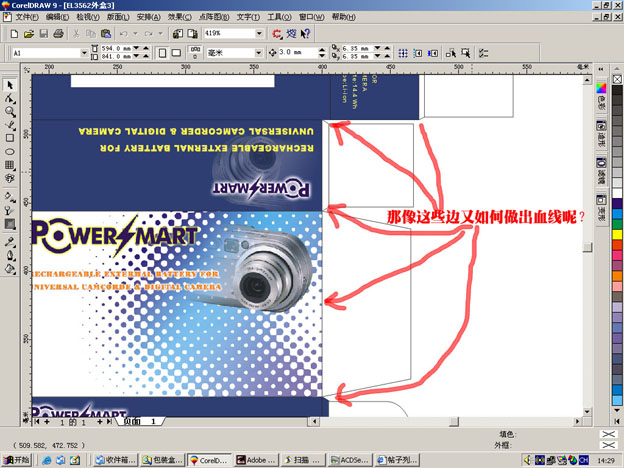Viewport: 624px width, 468px height.
Task: Open the drawing units dropdown
Action: tap(259, 53)
